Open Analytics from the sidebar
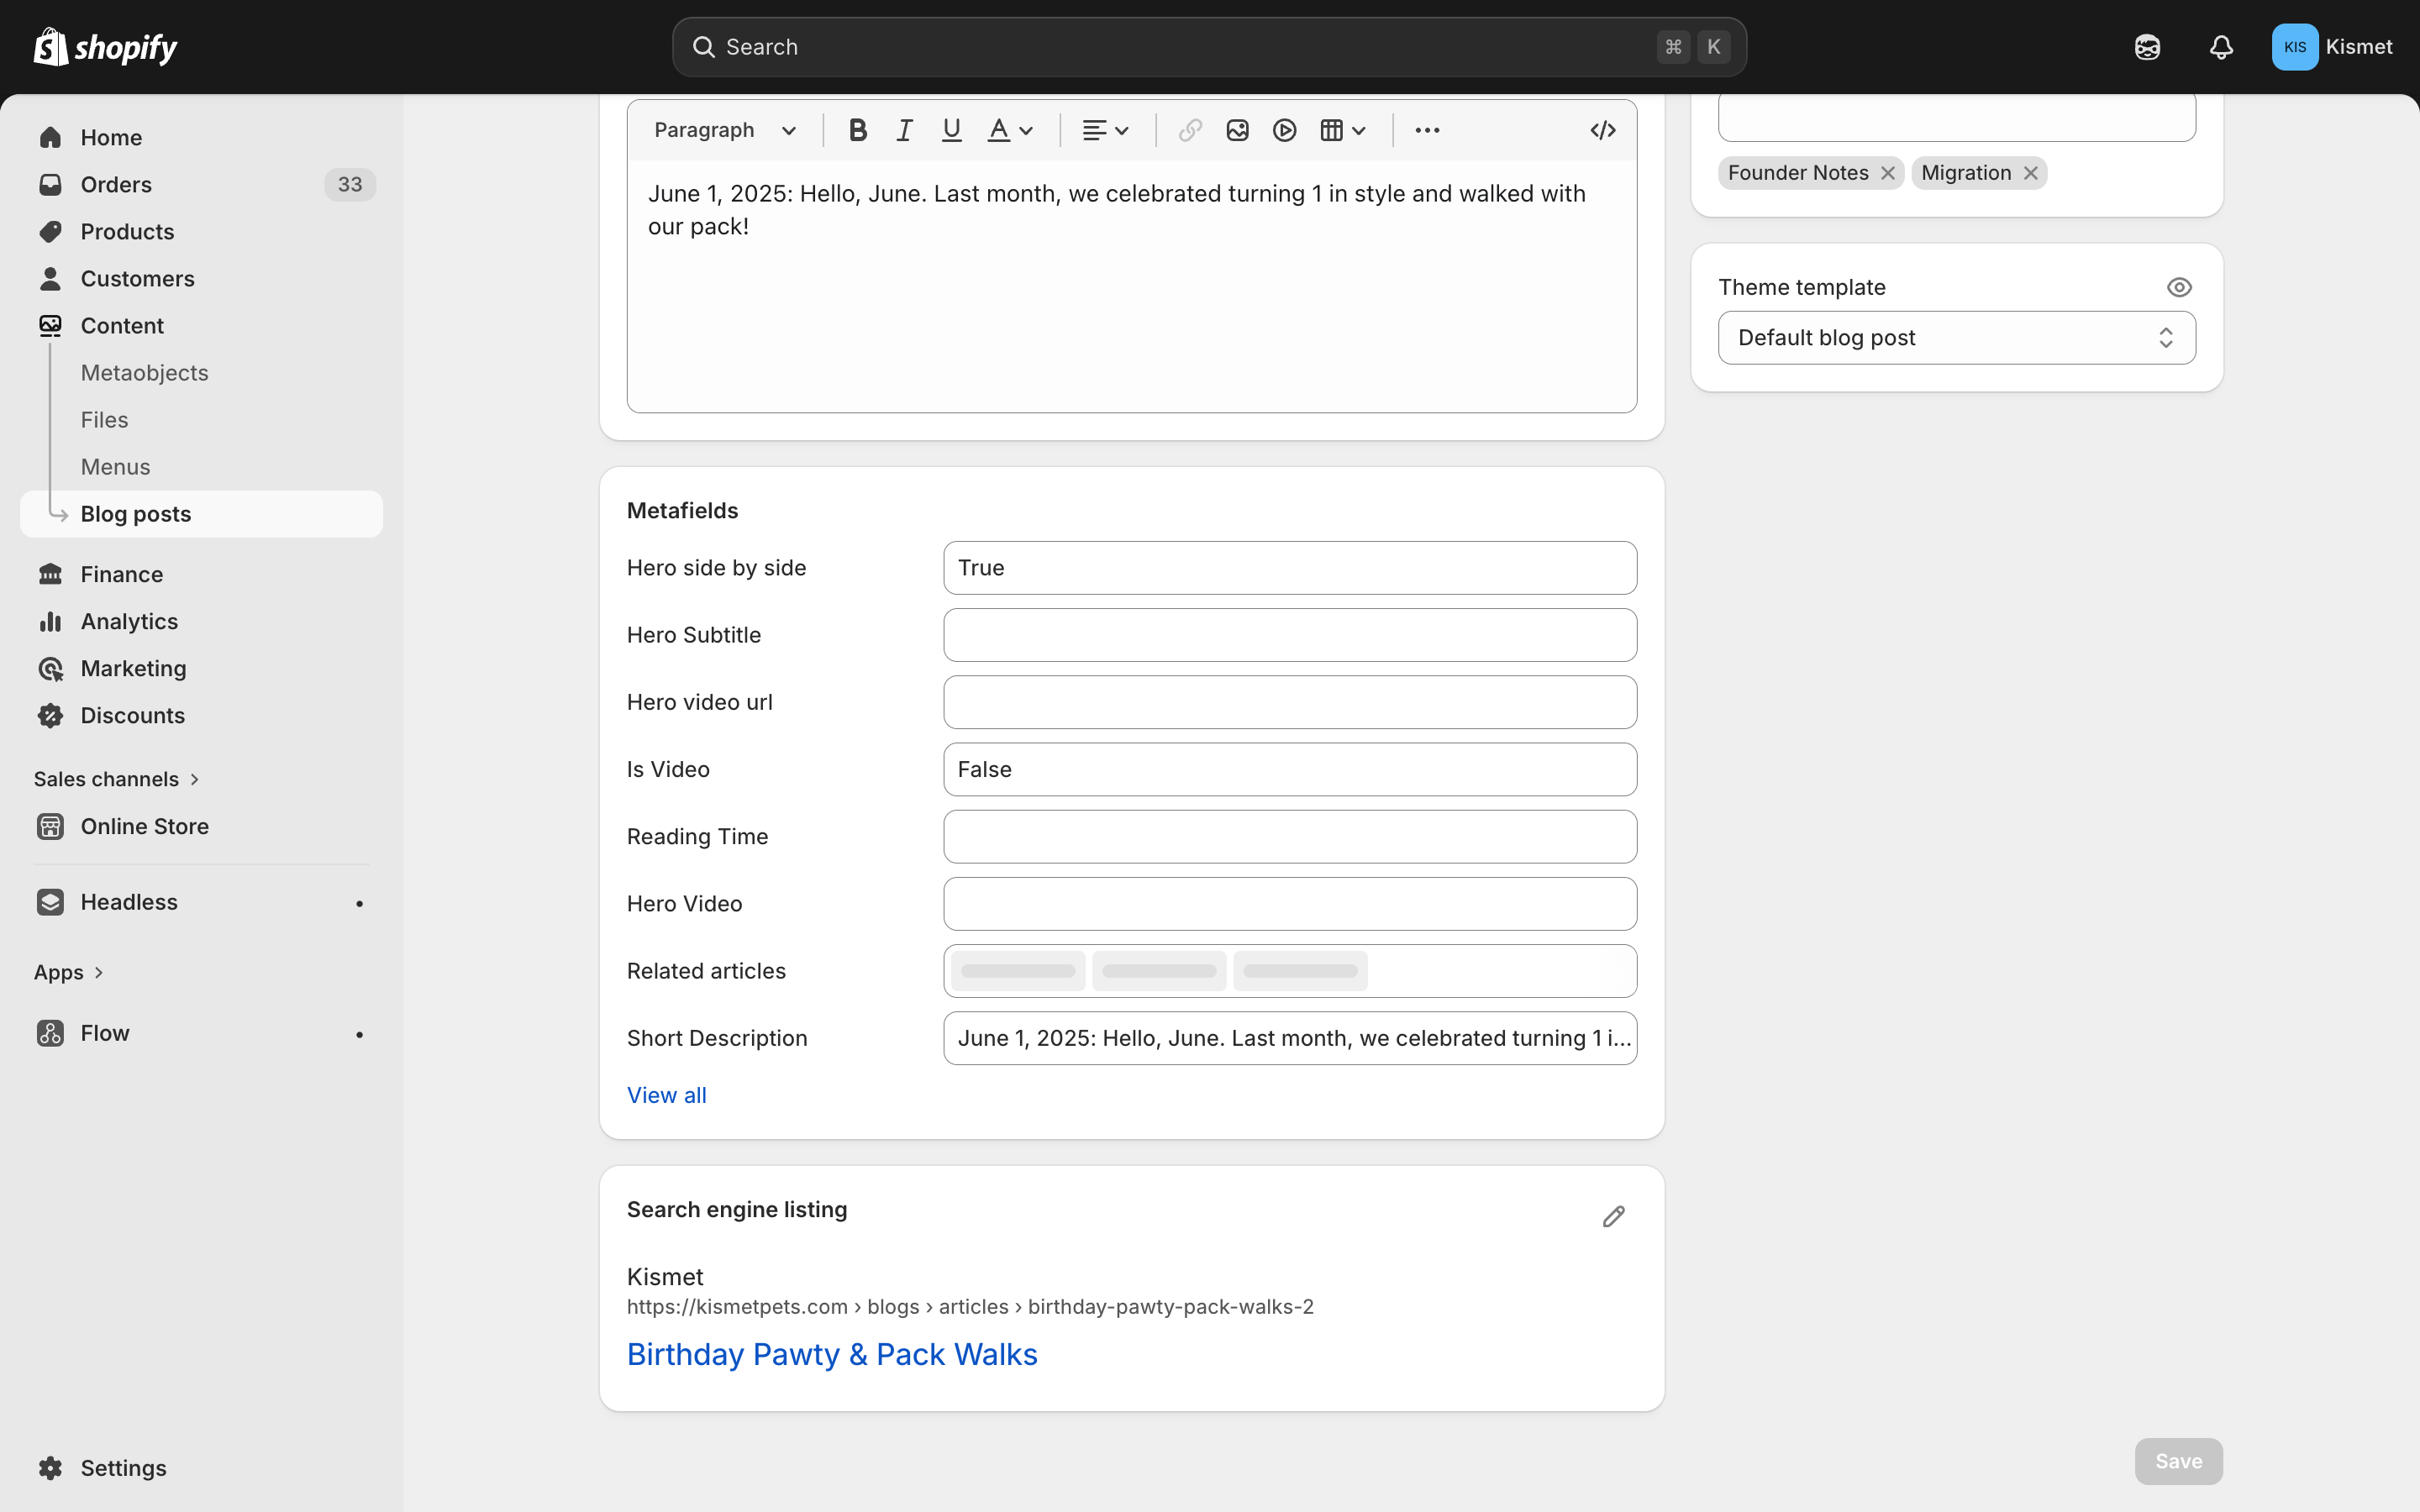The height and width of the screenshot is (1512, 2420). tap(129, 621)
